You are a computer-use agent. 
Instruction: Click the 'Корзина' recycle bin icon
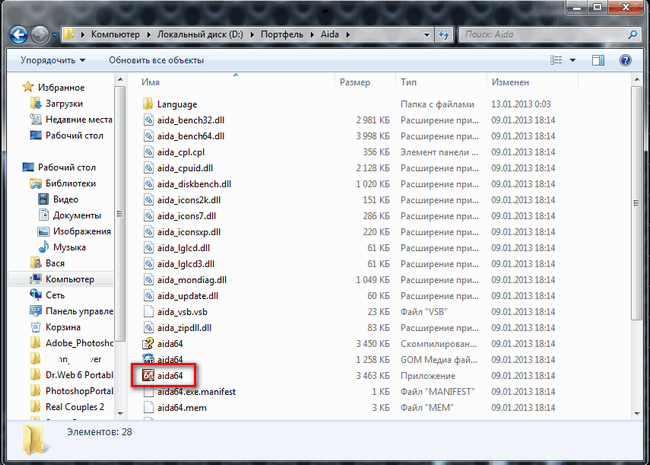point(36,327)
